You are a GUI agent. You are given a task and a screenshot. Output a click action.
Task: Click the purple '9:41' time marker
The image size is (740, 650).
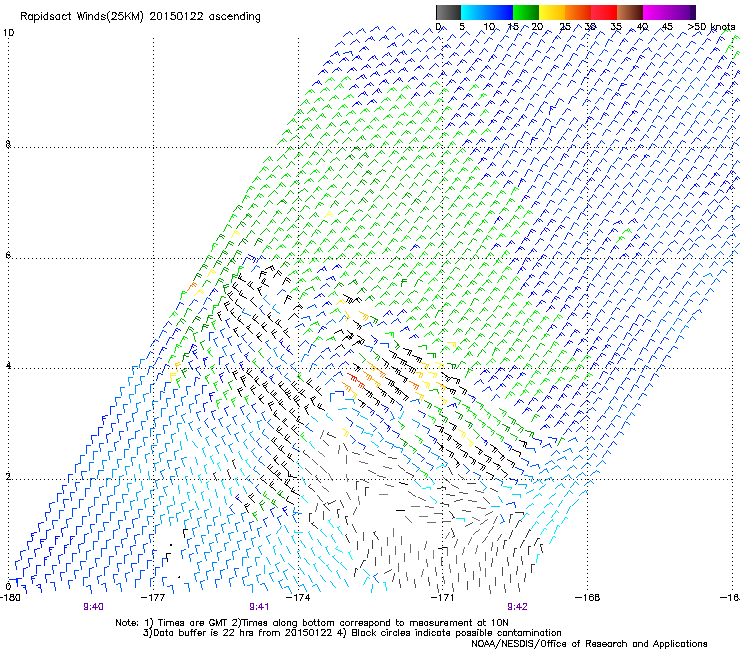tap(259, 607)
